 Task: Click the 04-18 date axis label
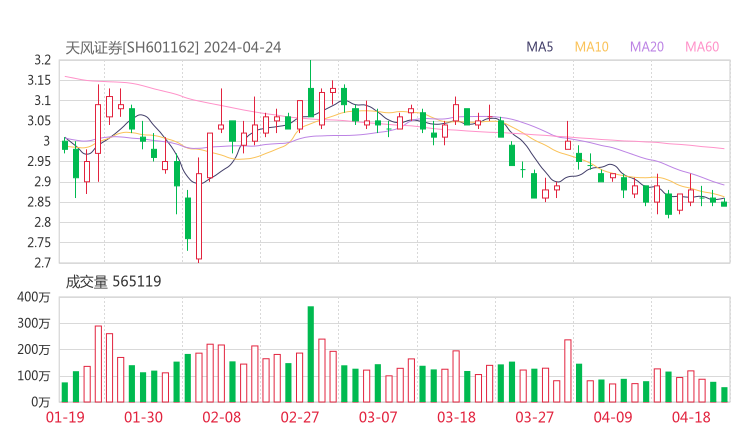click(x=691, y=417)
